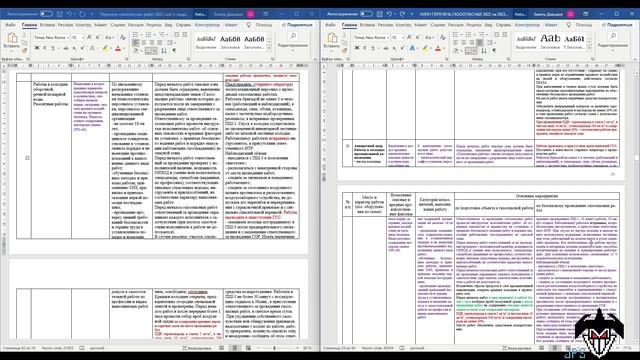Viewport: 640px width, 360px height.
Task: Open Файл tab in left Word window
Action: (10, 25)
